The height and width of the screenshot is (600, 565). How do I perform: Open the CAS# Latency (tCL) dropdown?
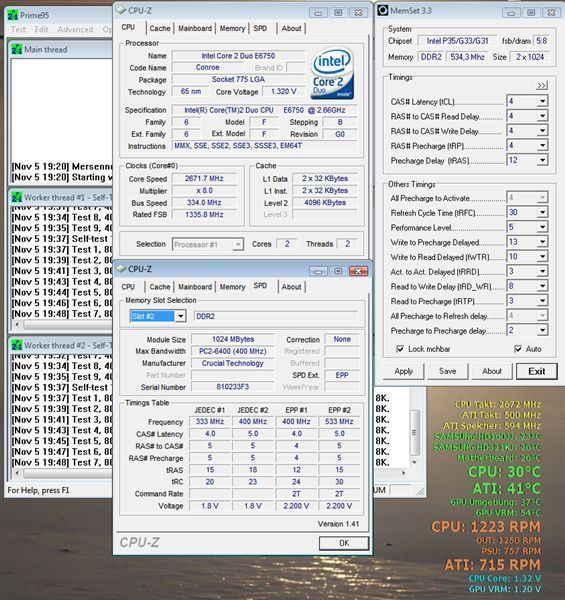click(542, 101)
